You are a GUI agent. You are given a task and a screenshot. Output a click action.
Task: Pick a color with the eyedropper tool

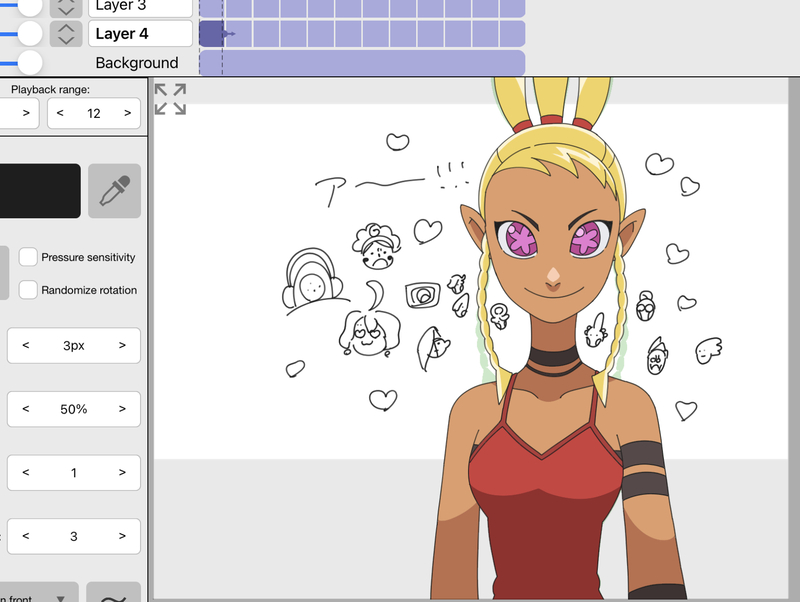[114, 191]
